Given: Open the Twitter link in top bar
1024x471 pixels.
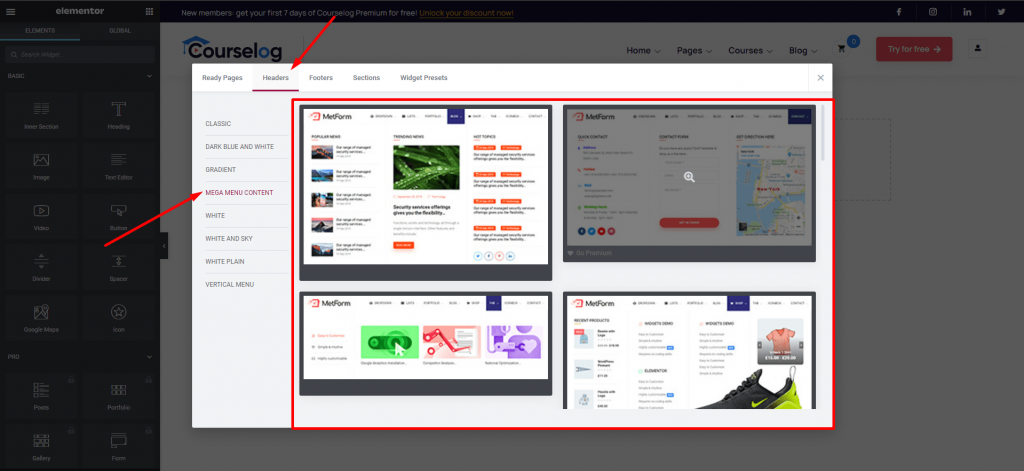Looking at the screenshot, I should pos(1001,12).
